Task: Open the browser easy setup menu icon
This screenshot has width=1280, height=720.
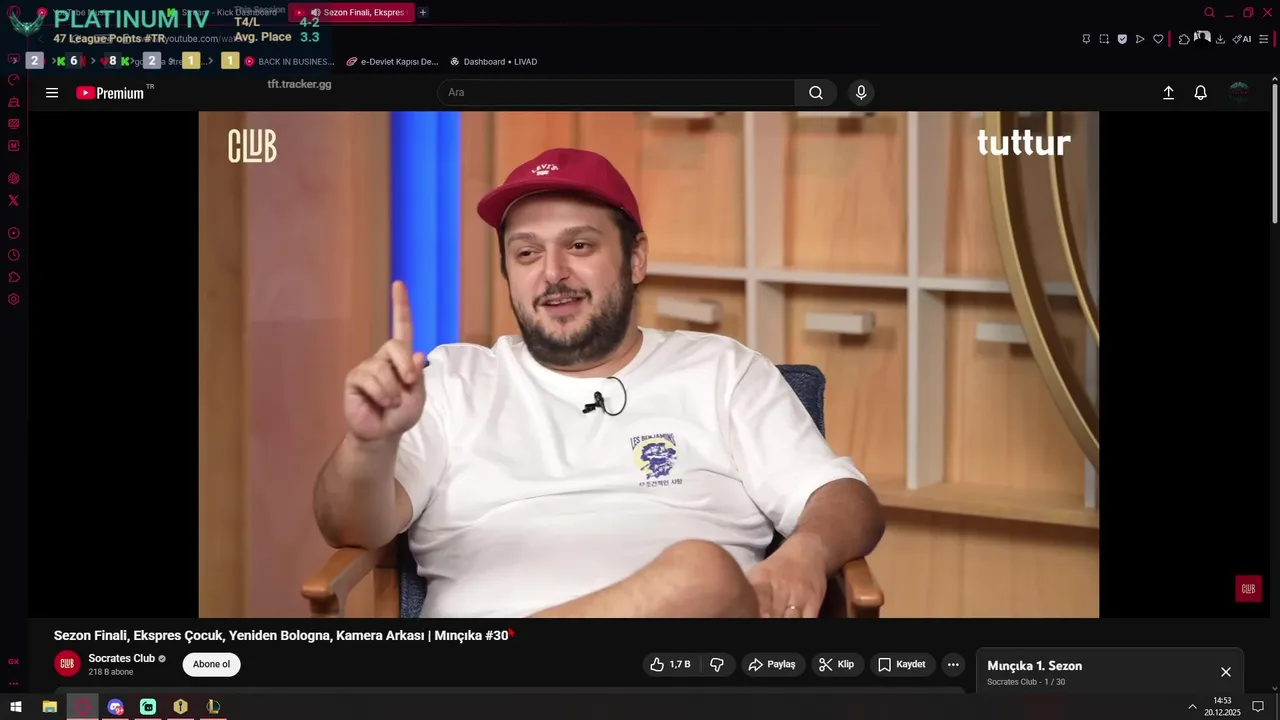Action: point(1265,39)
